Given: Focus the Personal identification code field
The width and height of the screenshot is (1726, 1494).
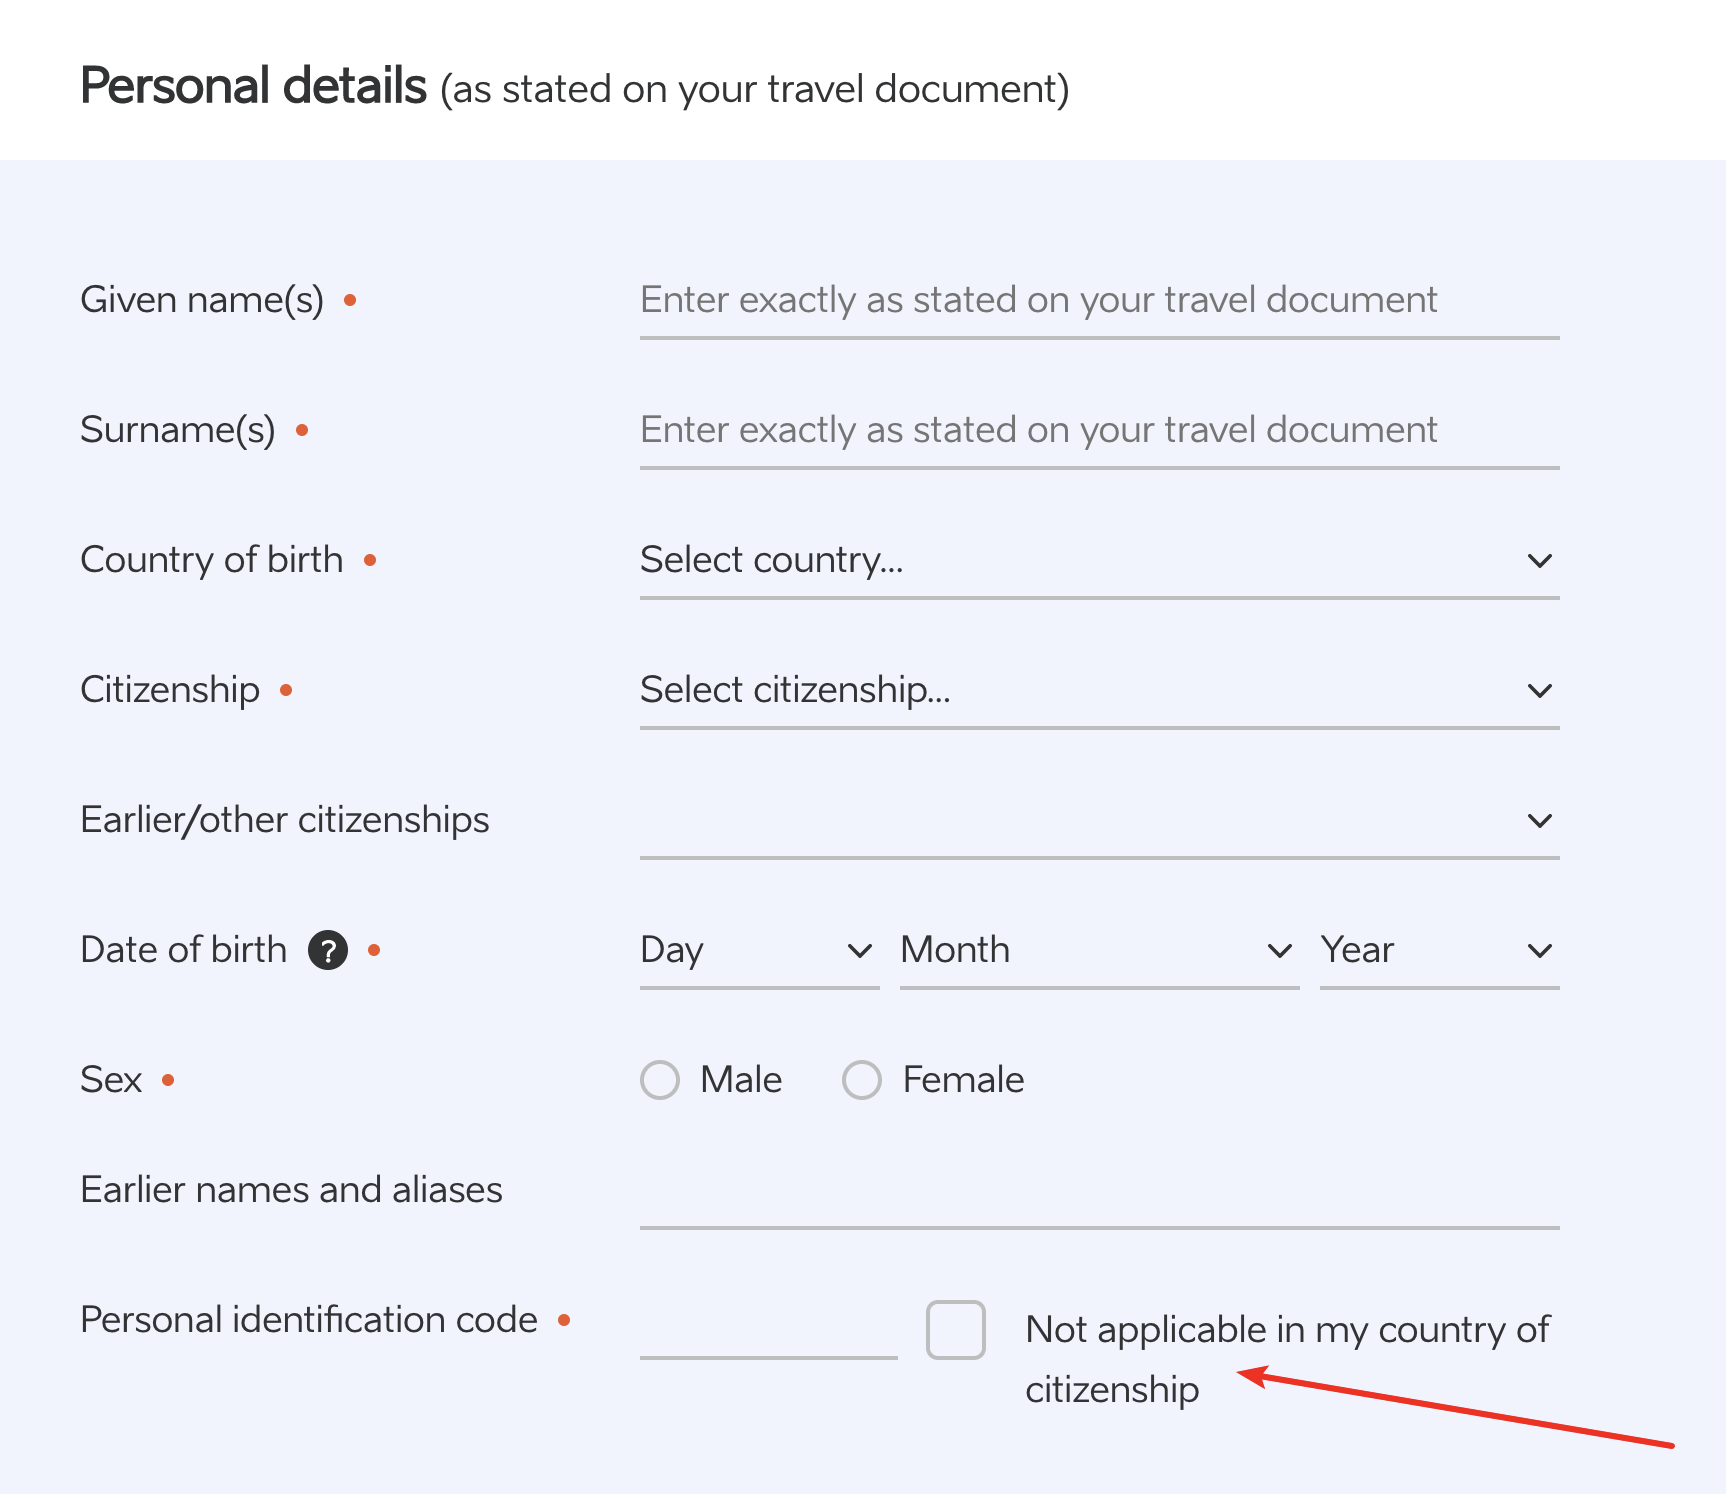Looking at the screenshot, I should 769,1322.
